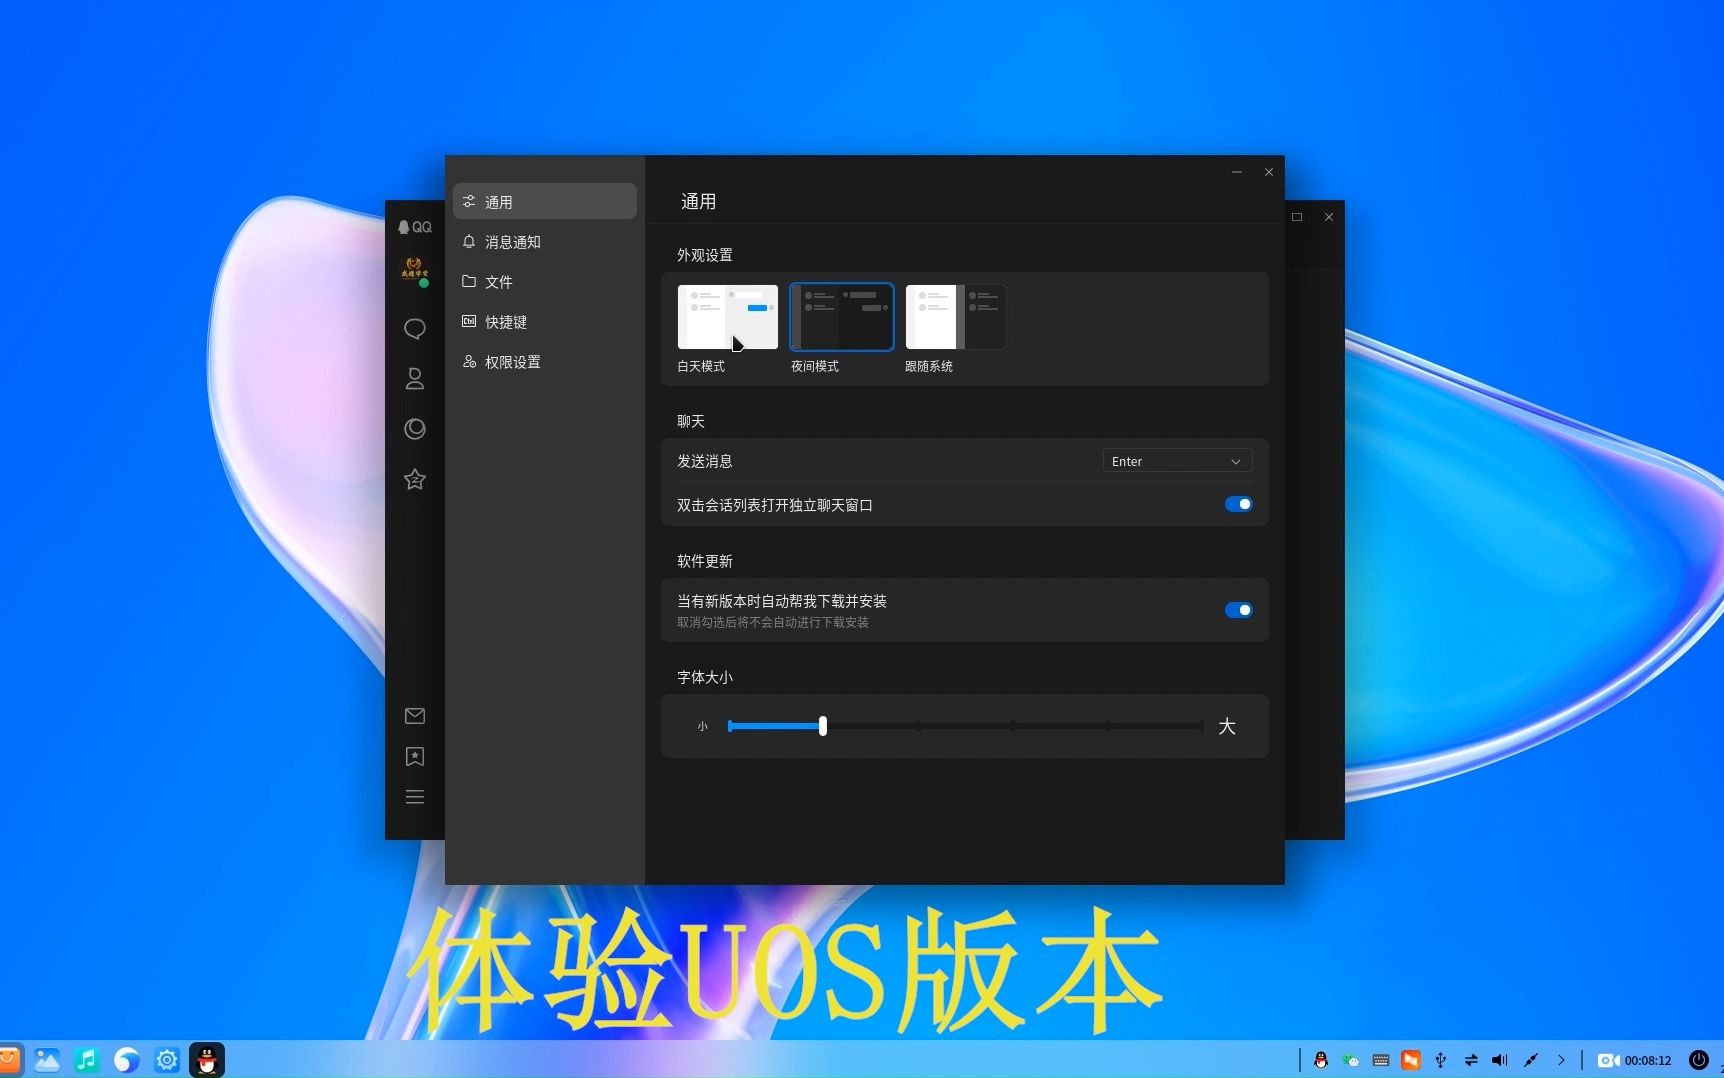
Task: Maximize the QQ main window behind
Action: coord(1297,217)
